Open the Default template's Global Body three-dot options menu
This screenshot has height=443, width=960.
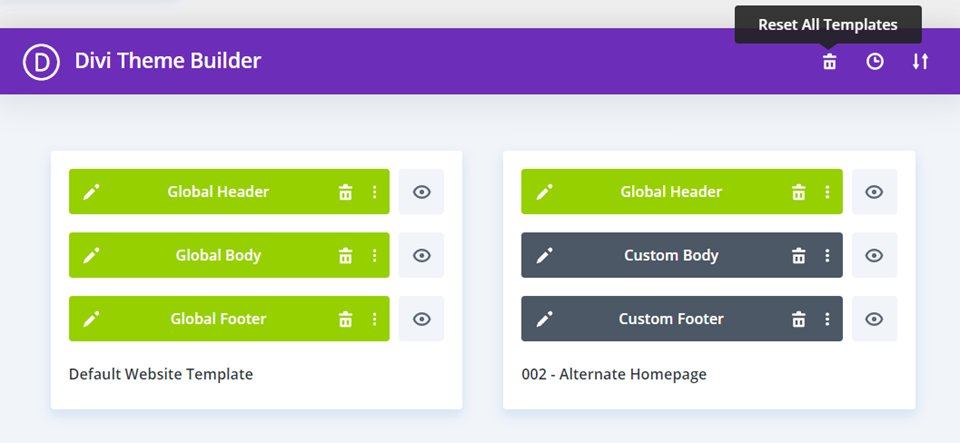point(374,256)
